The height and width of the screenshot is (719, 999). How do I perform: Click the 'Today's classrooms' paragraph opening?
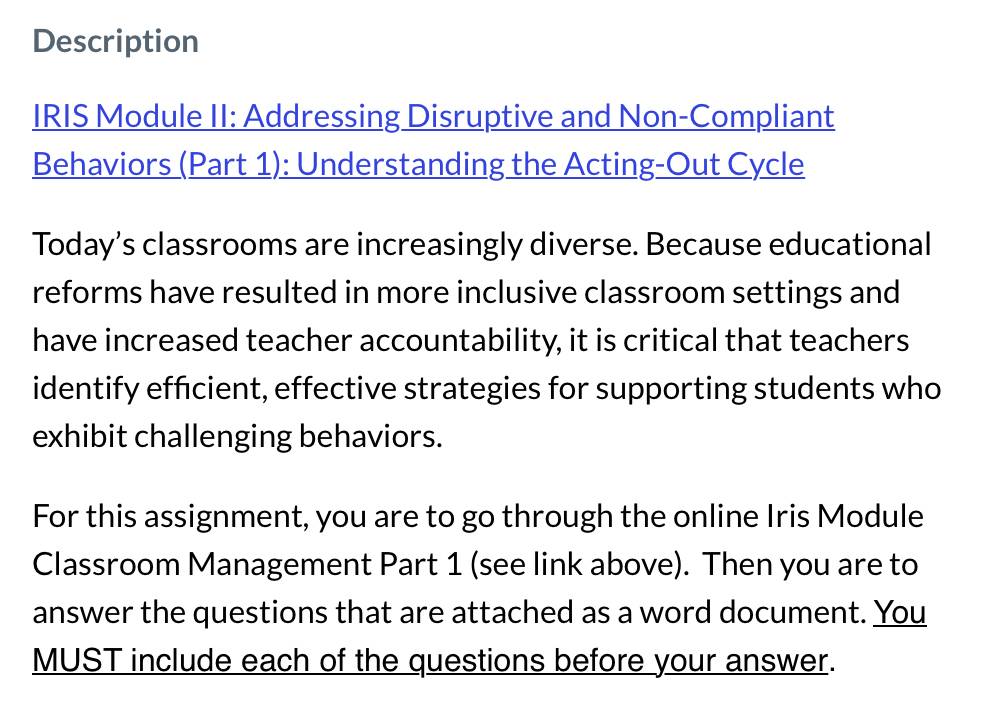164,245
